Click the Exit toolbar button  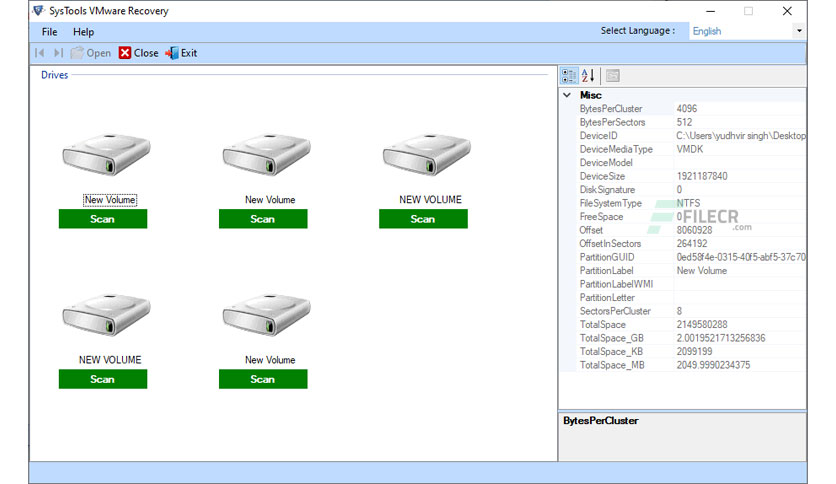pyautogui.click(x=181, y=53)
